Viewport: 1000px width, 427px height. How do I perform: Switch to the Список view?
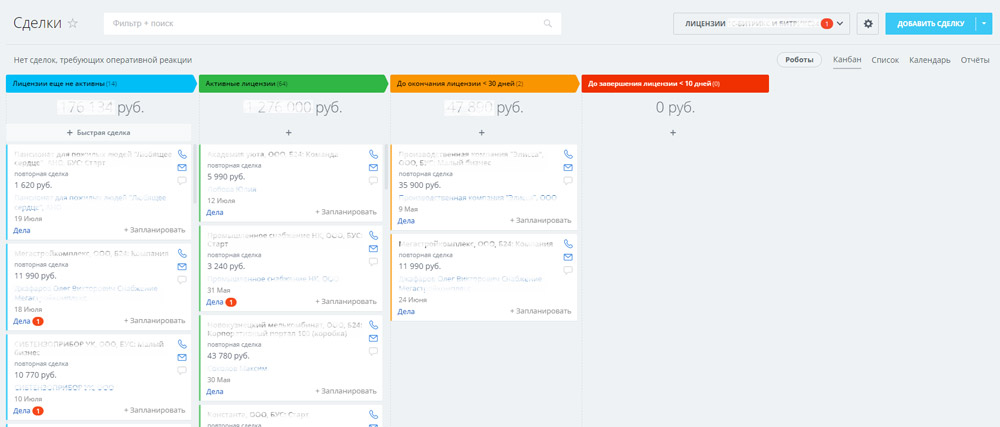[x=885, y=60]
